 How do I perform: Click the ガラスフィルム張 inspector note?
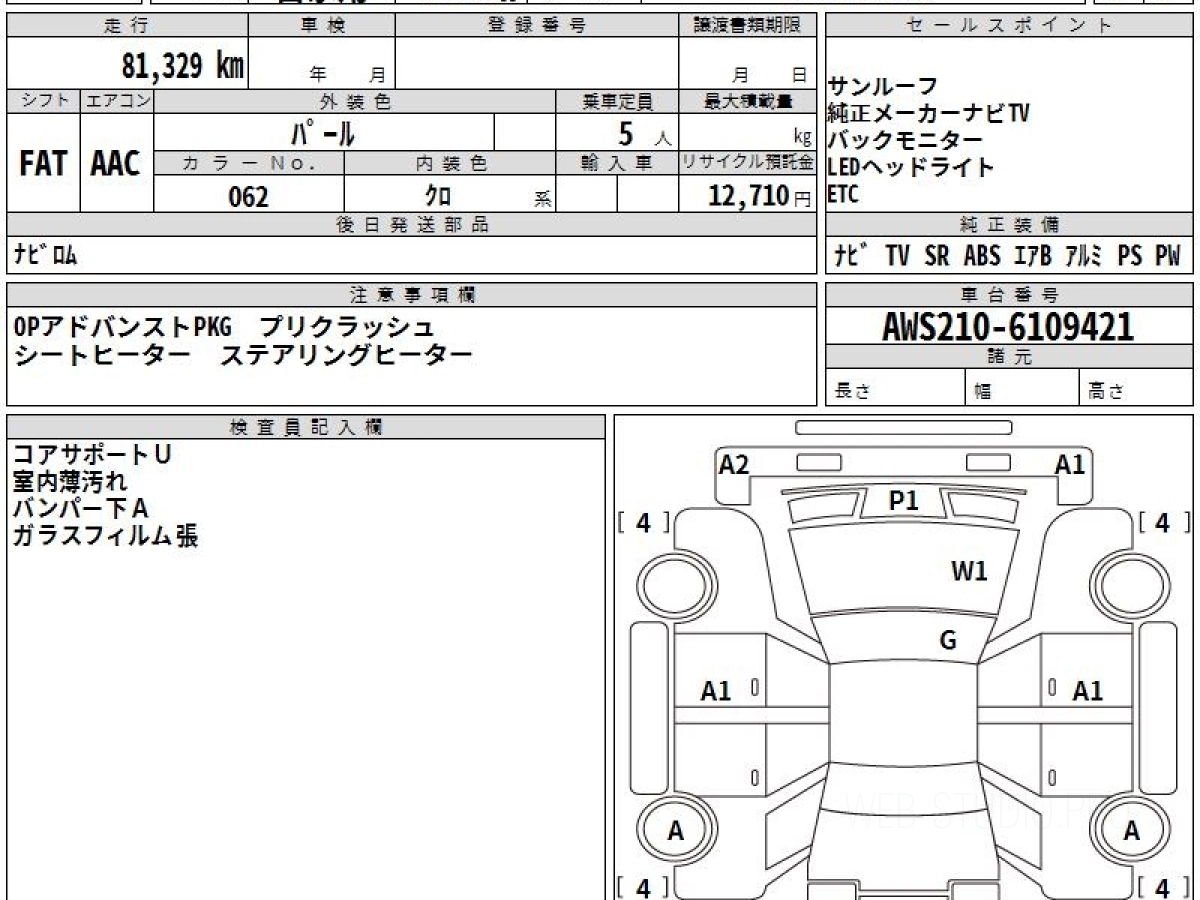coord(105,535)
